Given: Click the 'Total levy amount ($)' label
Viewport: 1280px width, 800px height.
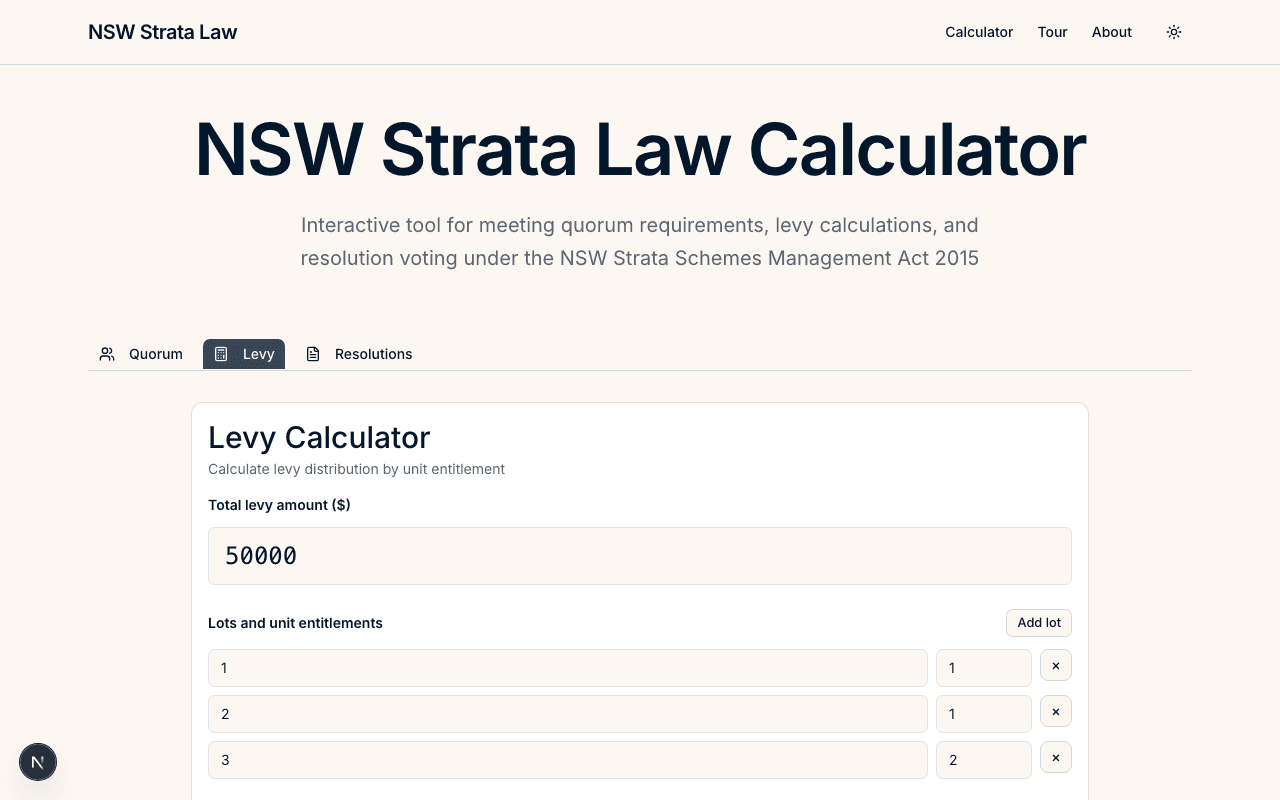Looking at the screenshot, I should [279, 505].
